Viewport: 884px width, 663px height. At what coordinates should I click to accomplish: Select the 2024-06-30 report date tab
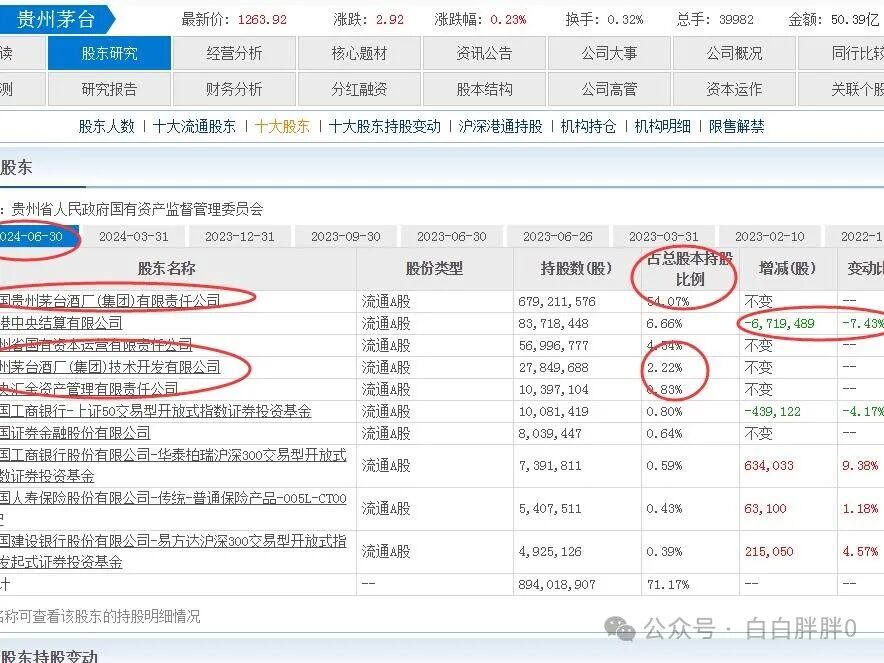pyautogui.click(x=38, y=236)
